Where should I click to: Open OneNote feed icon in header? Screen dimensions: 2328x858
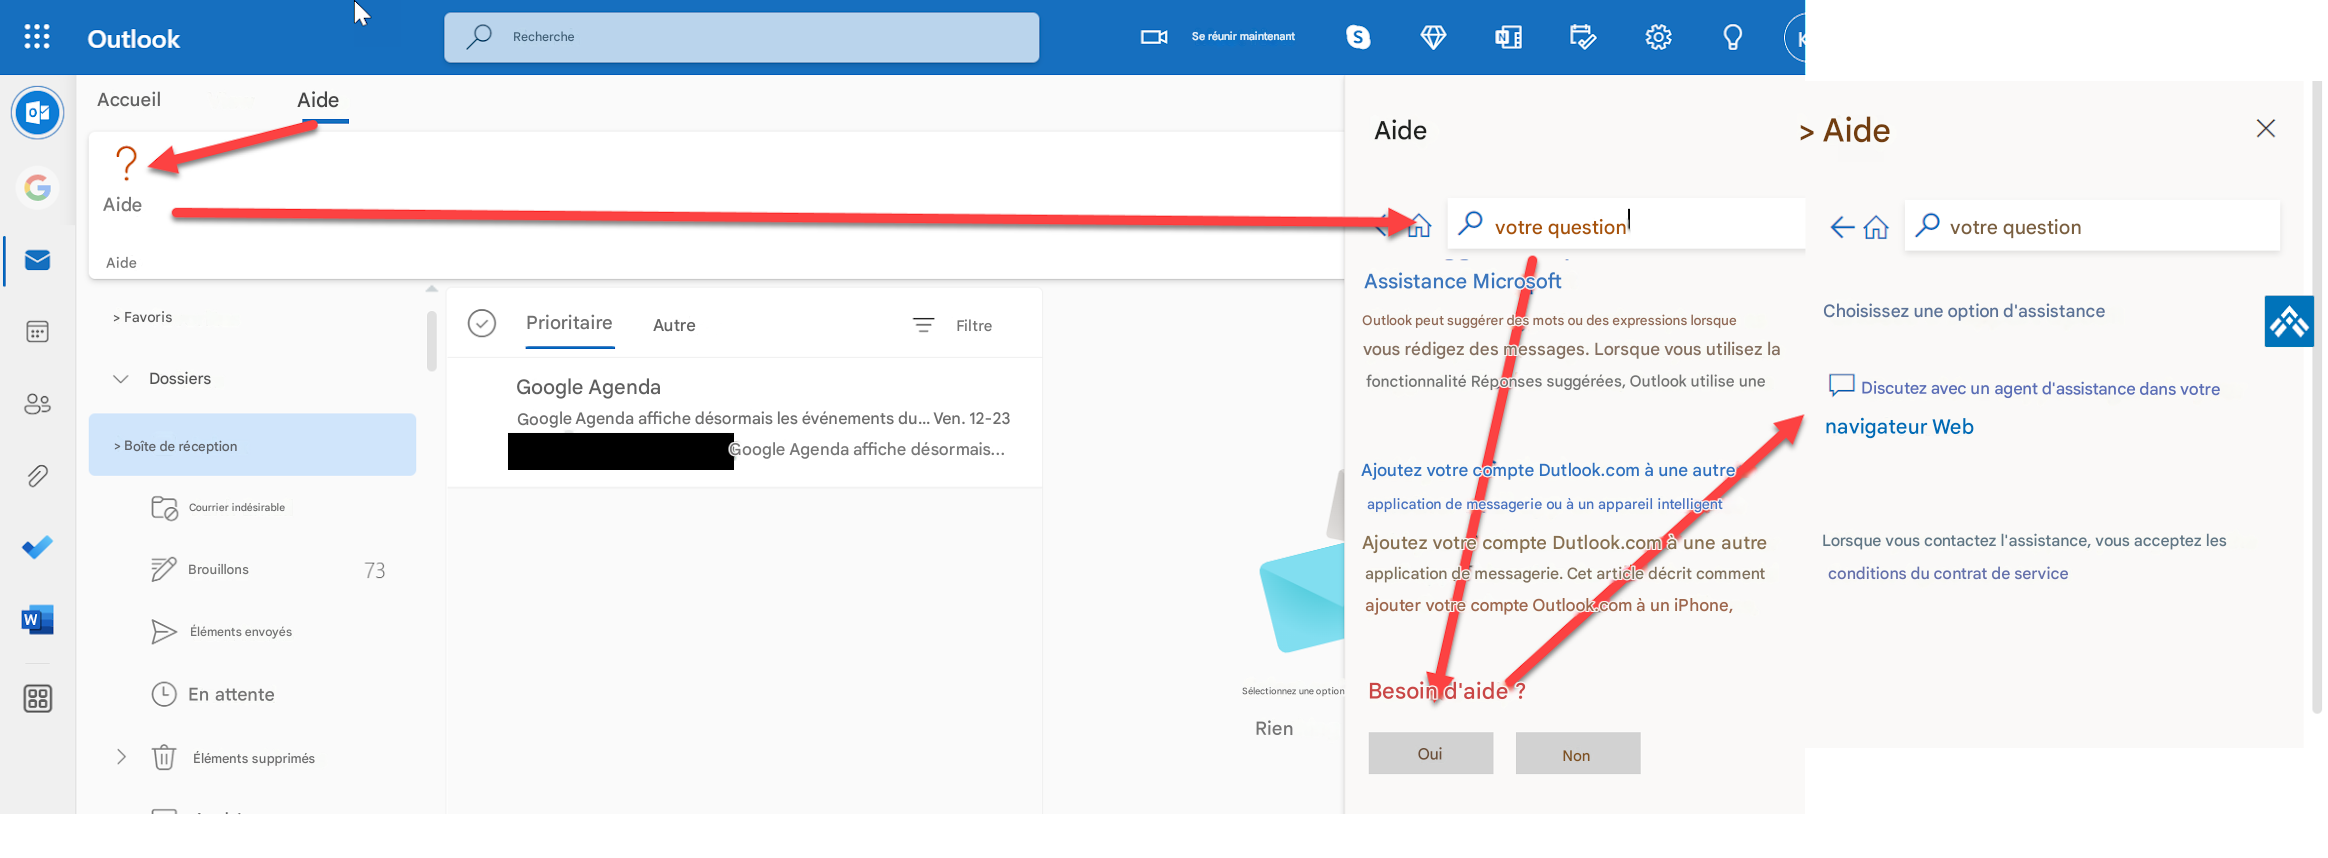(x=1508, y=37)
